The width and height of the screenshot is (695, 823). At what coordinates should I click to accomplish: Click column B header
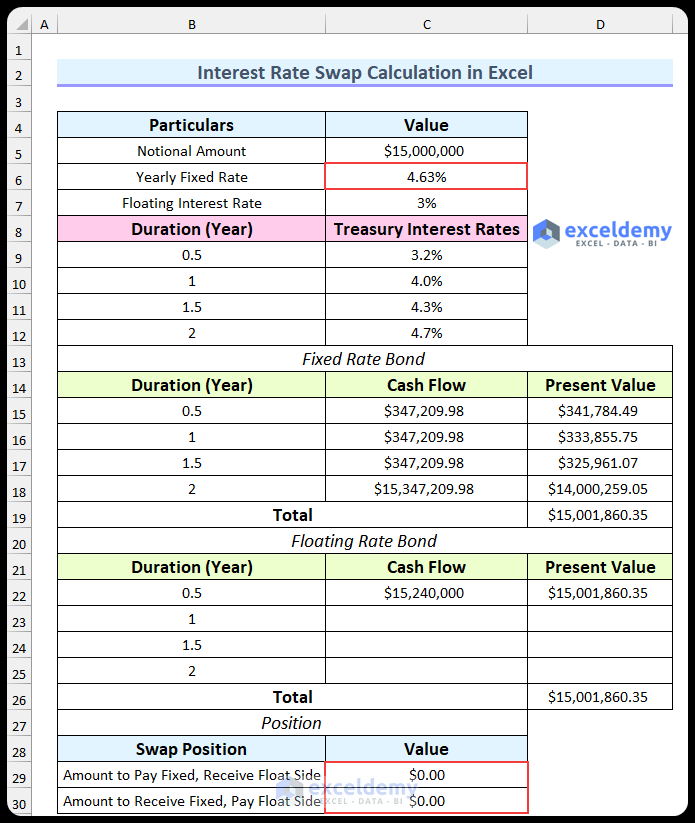point(191,23)
